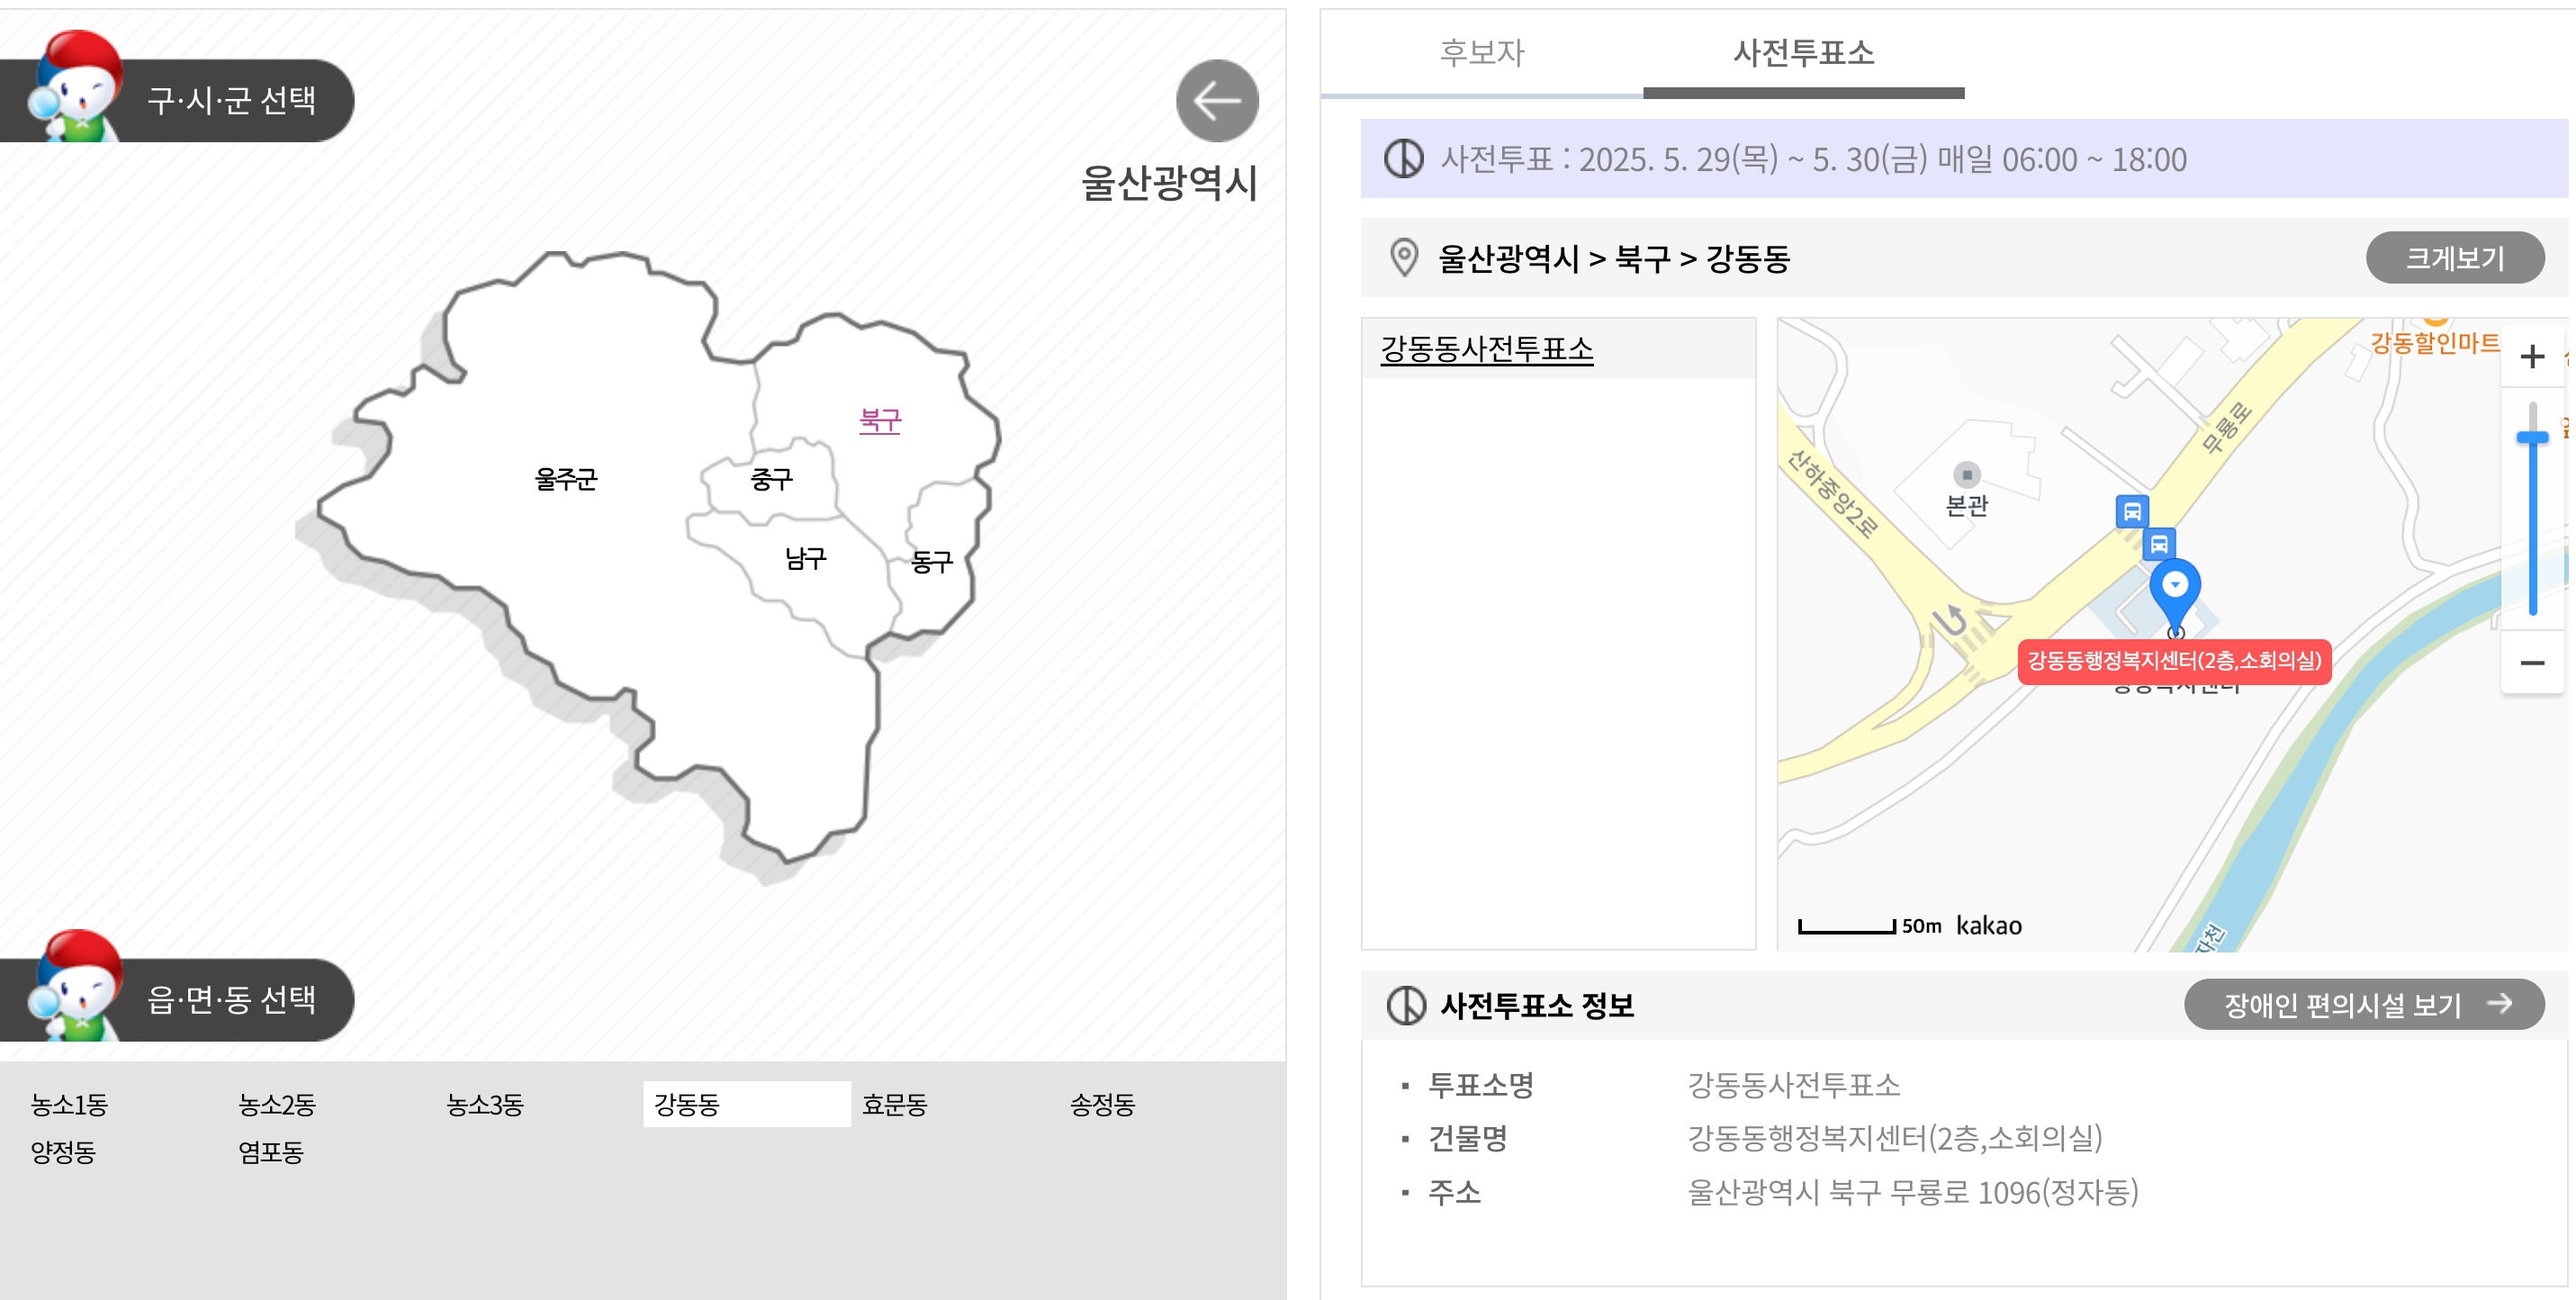2576x1300 pixels.
Task: Switch to the 사전투표소 tab
Action: click(1803, 52)
